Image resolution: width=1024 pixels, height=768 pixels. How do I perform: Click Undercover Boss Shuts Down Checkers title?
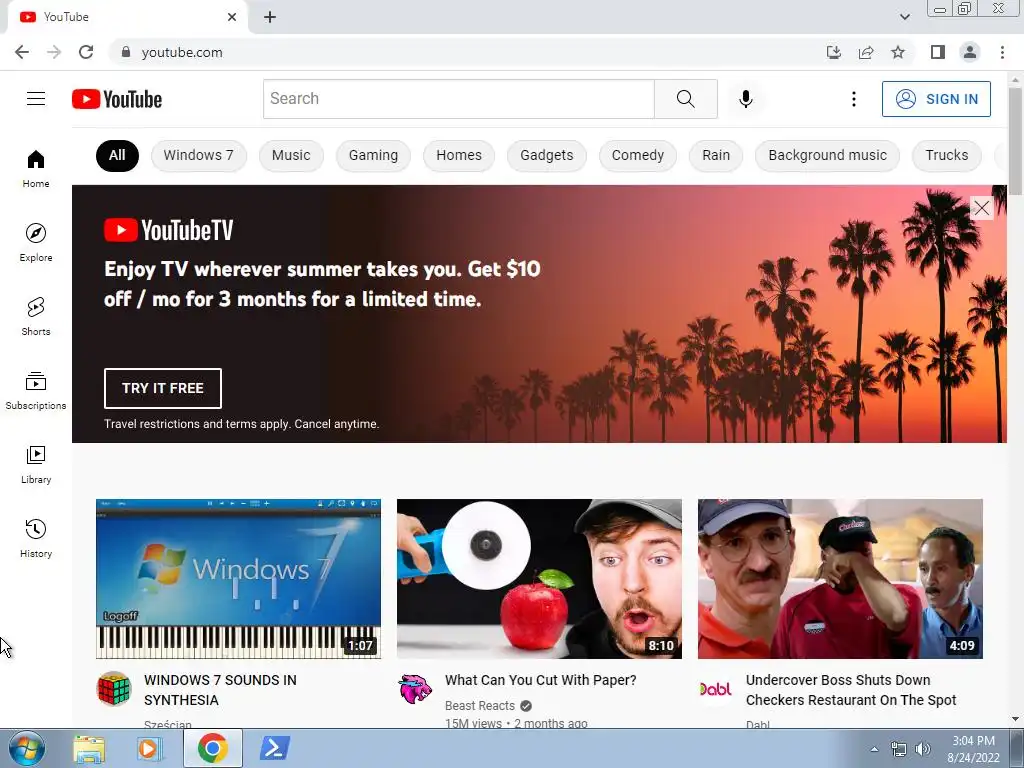pos(851,690)
